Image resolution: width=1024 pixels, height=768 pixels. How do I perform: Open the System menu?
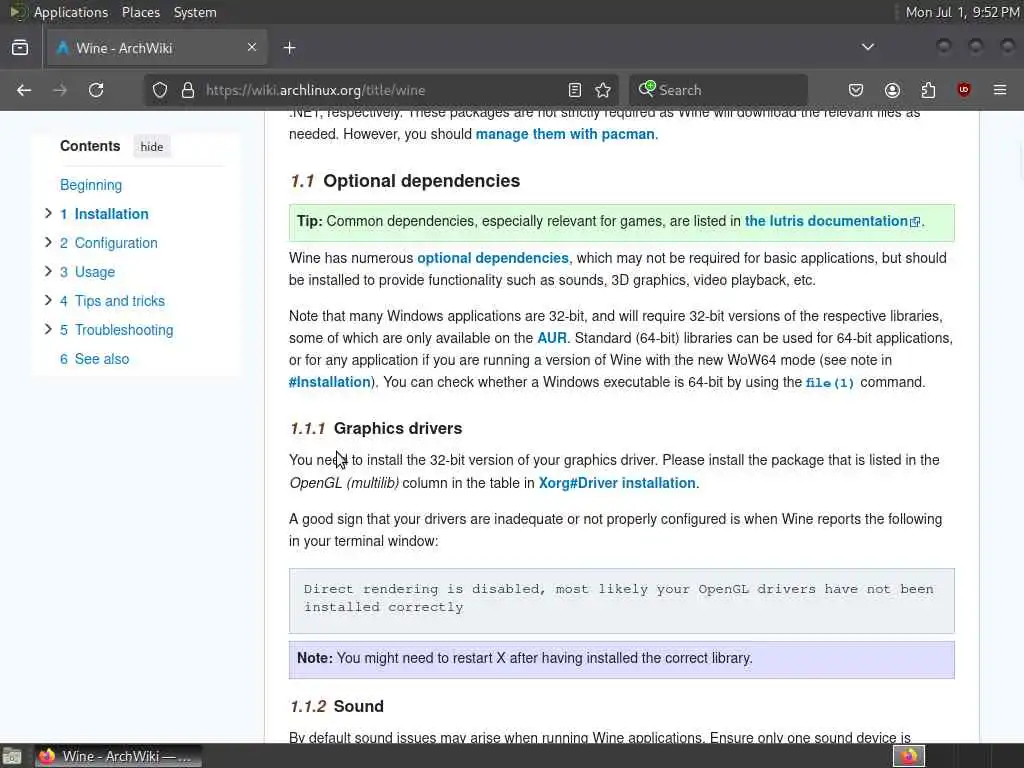(x=195, y=12)
